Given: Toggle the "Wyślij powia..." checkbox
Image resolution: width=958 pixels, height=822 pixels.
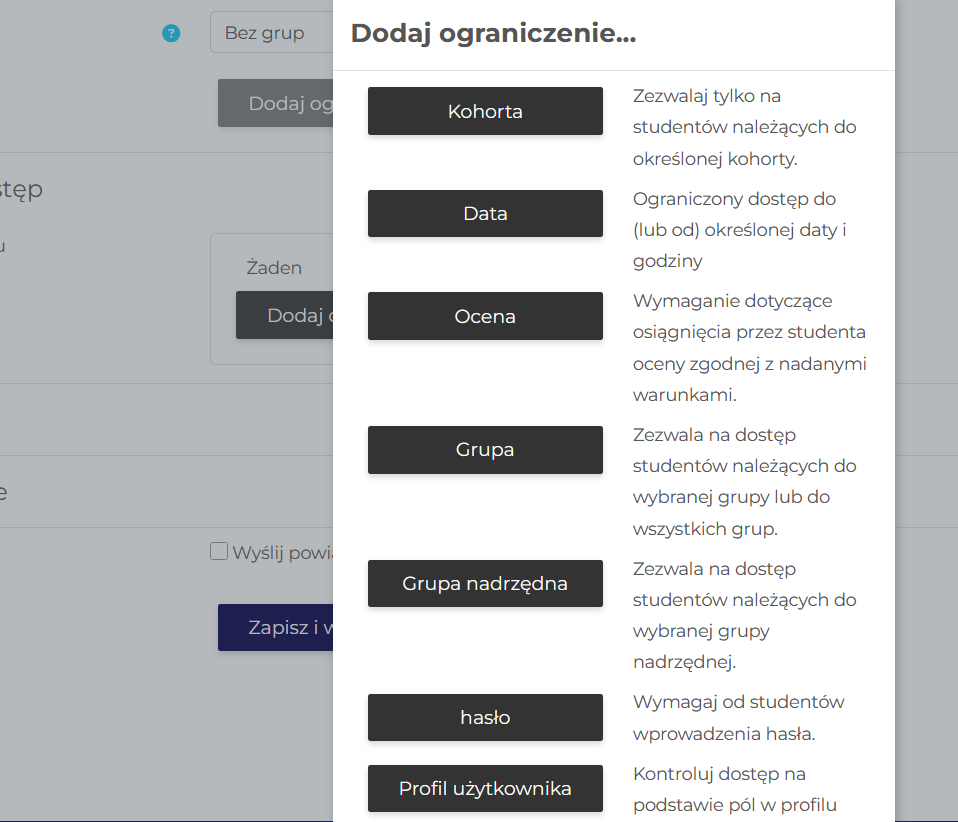Looking at the screenshot, I should [219, 552].
